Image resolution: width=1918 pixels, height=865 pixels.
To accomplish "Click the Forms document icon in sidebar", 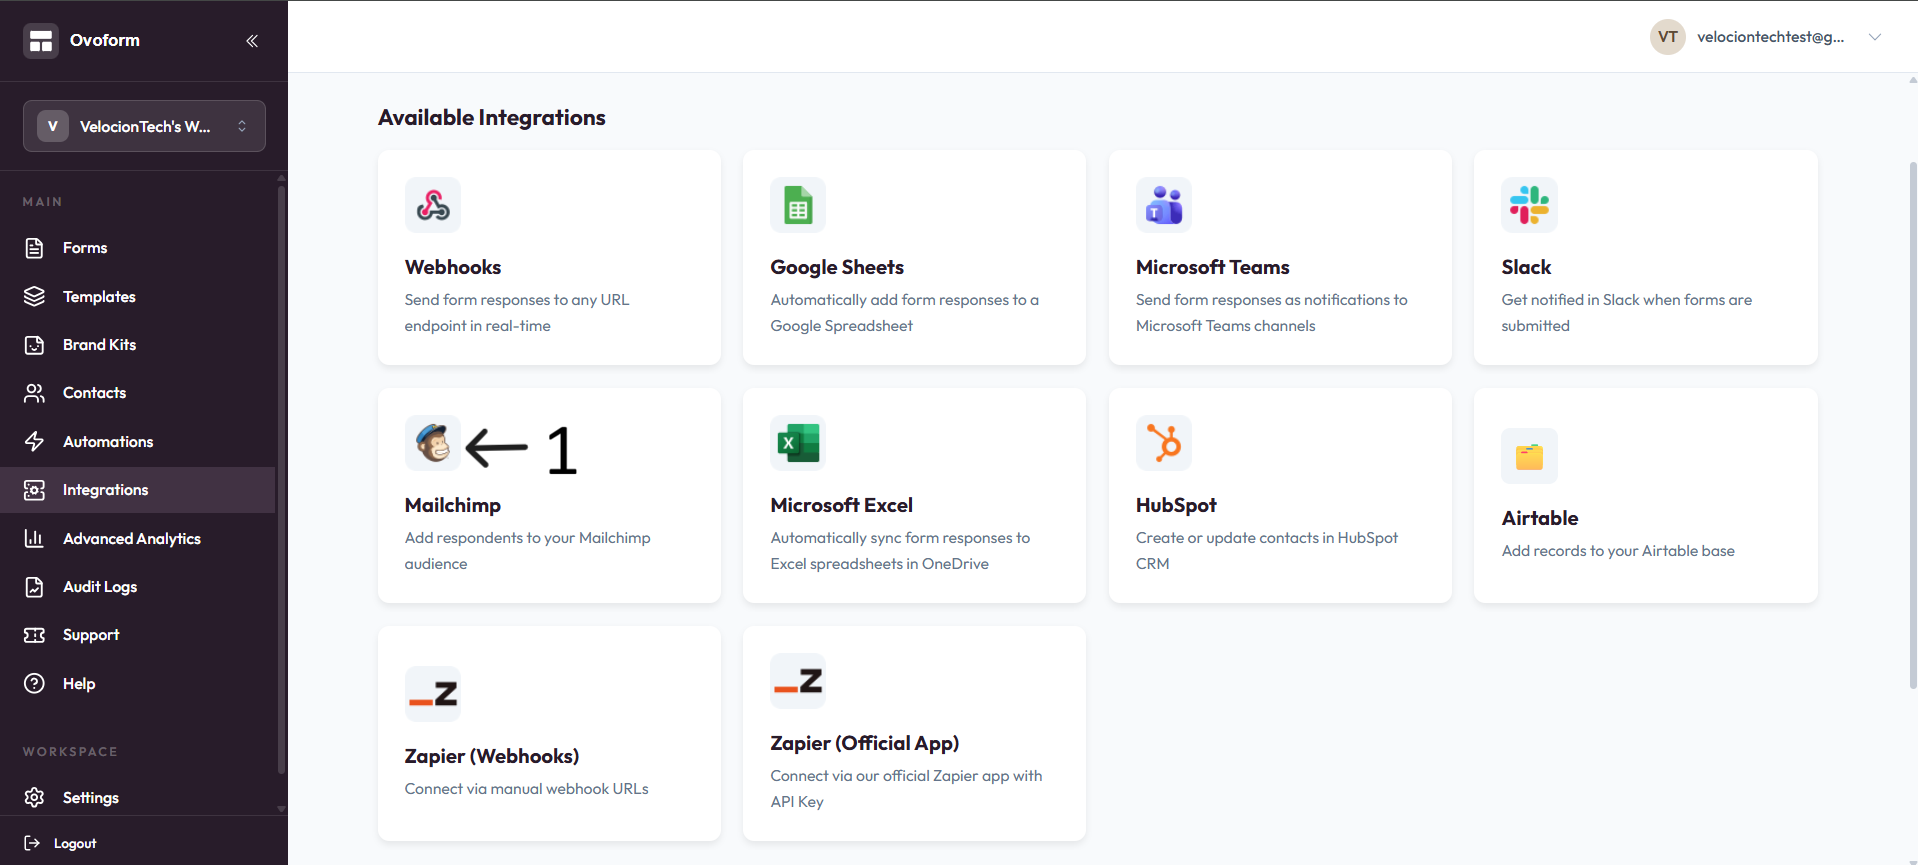I will pos(35,248).
